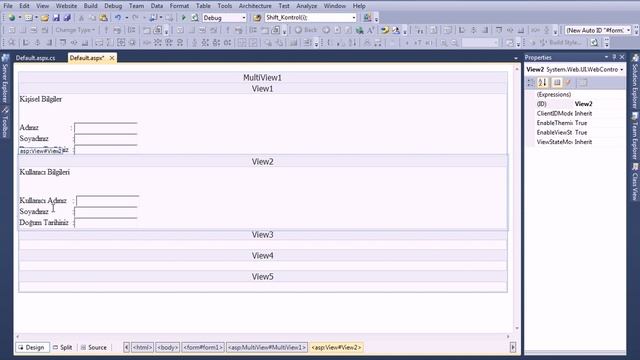Select form#form1 in tag navigator
The width and height of the screenshot is (640, 360).
[x=203, y=347]
